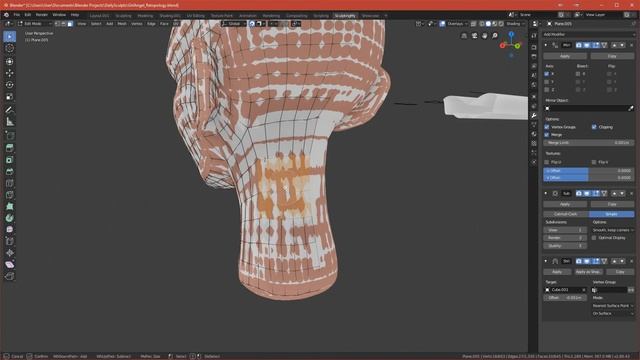Toggle the Clipping checkbox
This screenshot has height=360, width=640.
594,127
